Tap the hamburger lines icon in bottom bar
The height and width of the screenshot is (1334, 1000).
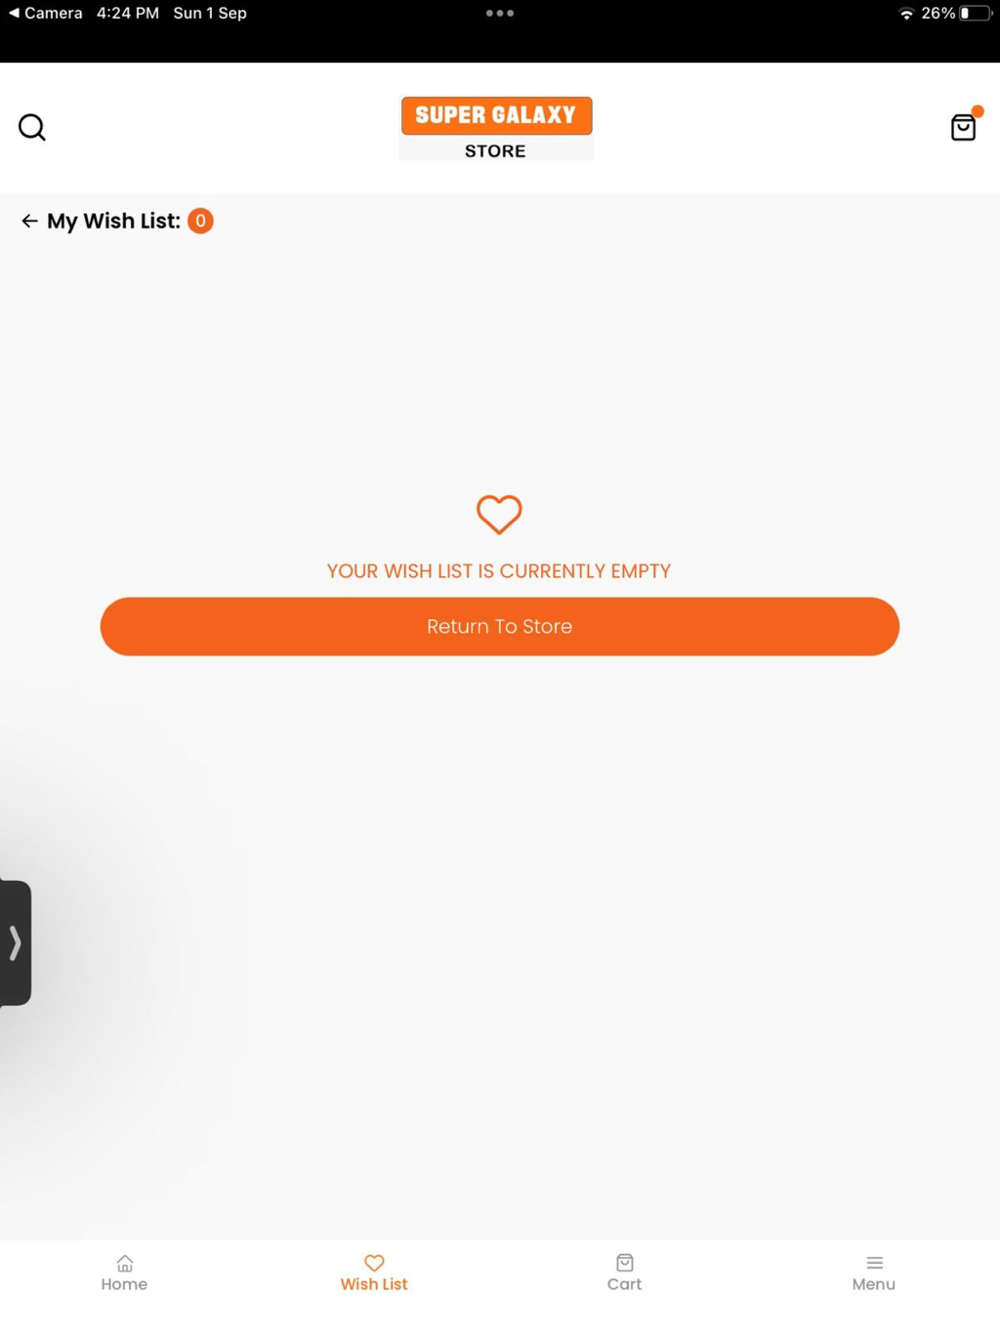[875, 1263]
